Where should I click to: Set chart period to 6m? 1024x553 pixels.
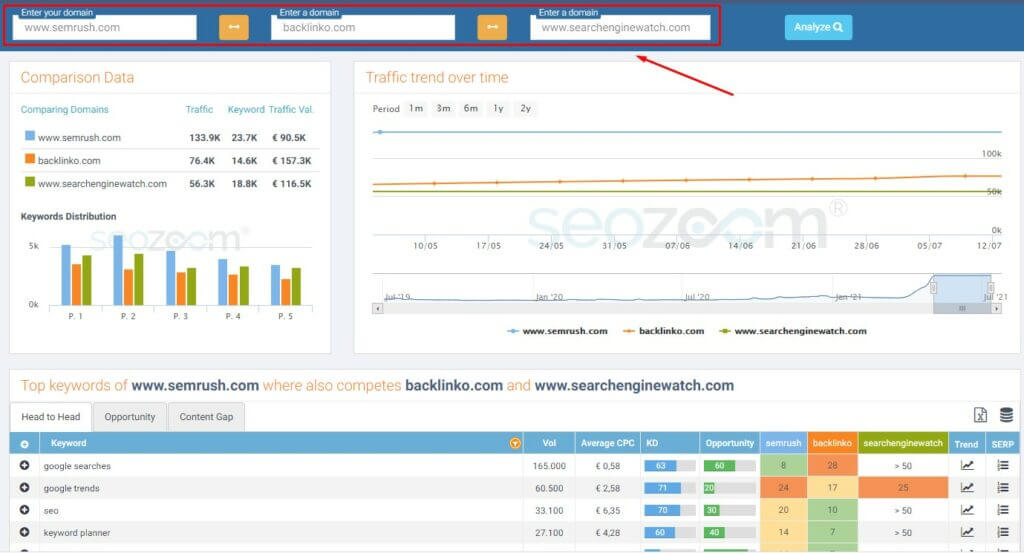tap(470, 109)
